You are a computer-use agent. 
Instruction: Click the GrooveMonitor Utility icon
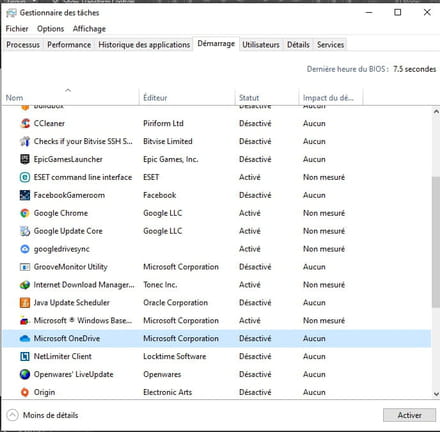point(25,267)
